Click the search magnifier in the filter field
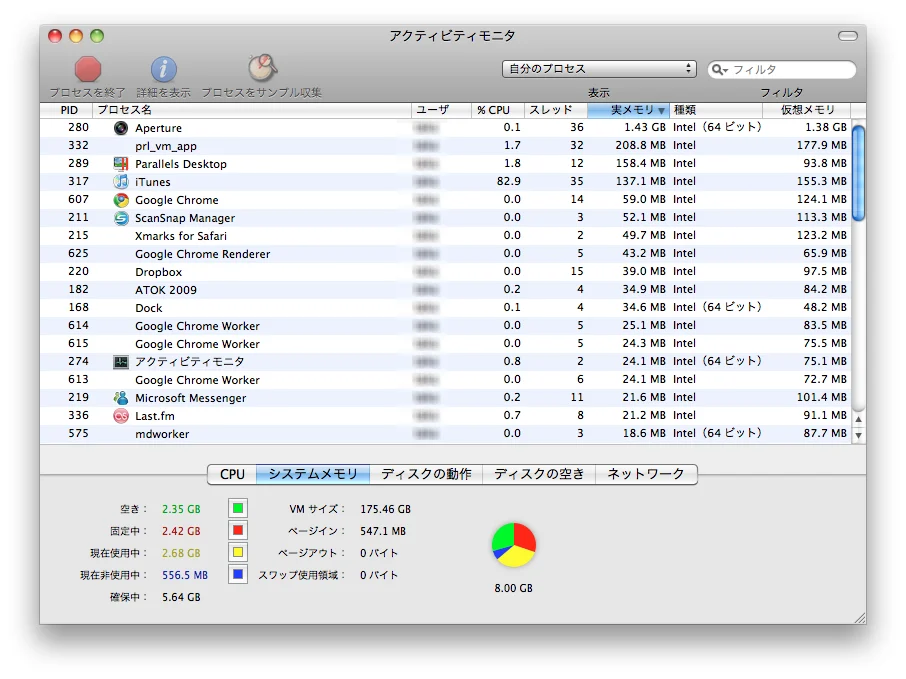Image resolution: width=906 pixels, height=679 pixels. (719, 70)
